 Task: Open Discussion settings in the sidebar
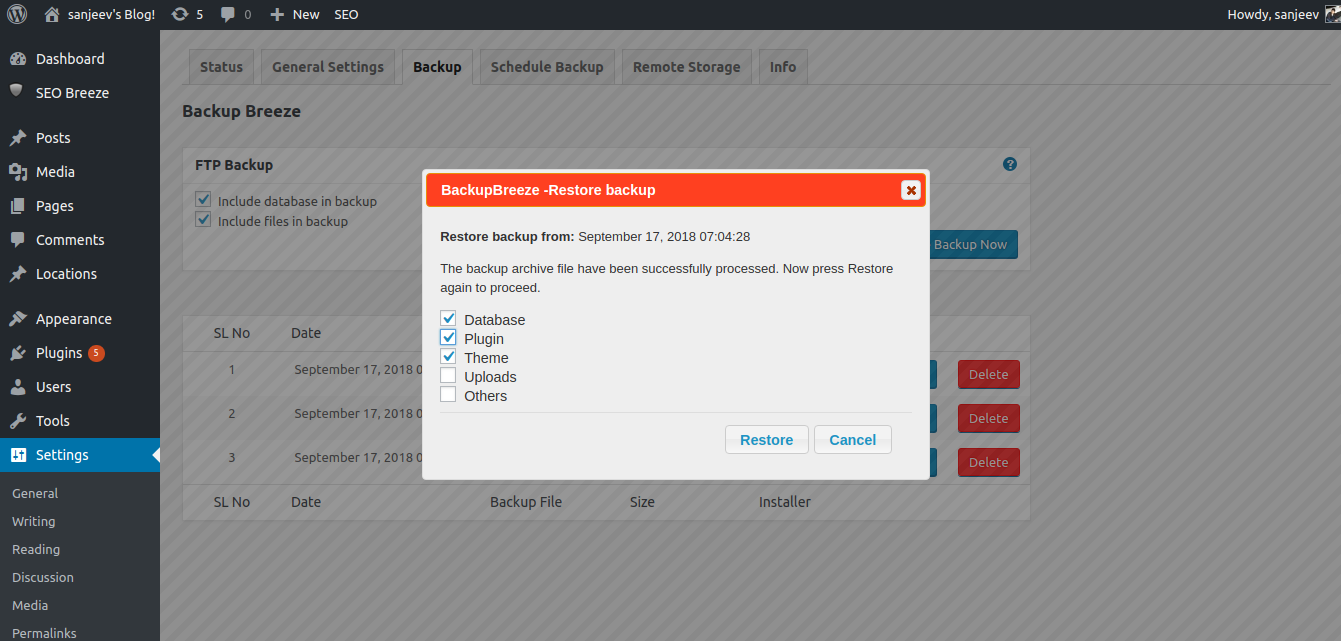point(43,577)
